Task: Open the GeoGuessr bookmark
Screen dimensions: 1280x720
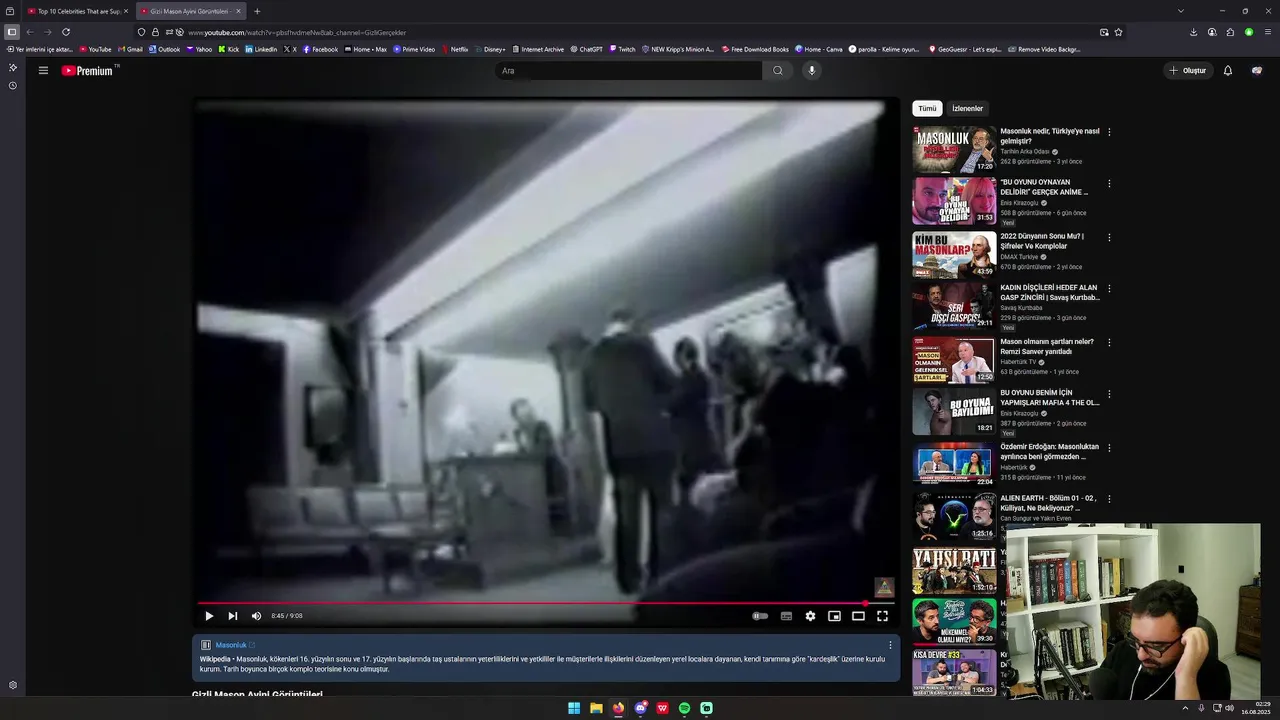Action: [x=965, y=49]
